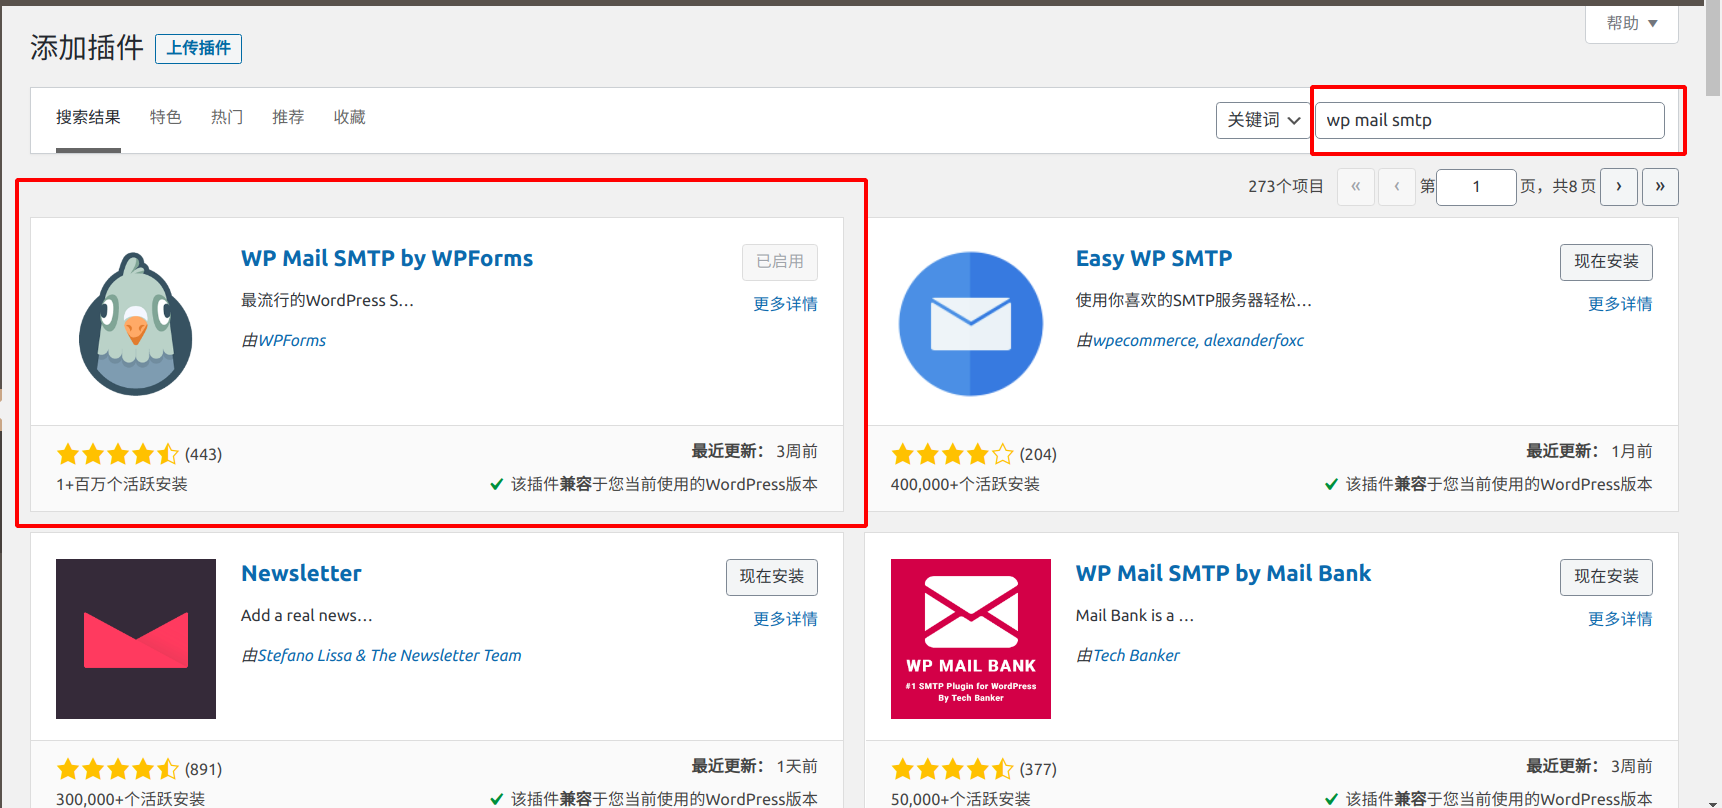The image size is (1722, 808).
Task: Open the WP Mail SMTP by WPForms title link
Action: click(x=387, y=259)
